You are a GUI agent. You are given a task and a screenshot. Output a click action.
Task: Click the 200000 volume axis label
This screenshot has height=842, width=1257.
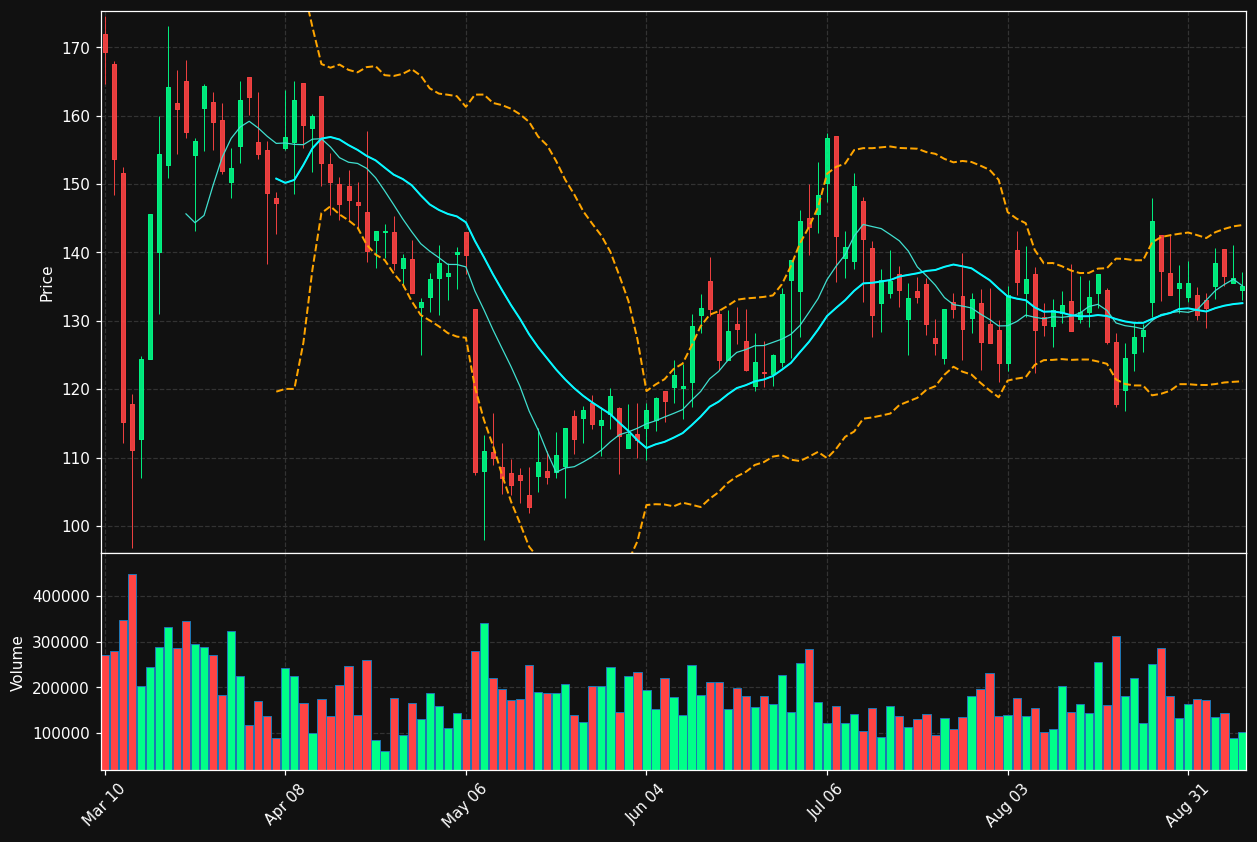pos(63,688)
